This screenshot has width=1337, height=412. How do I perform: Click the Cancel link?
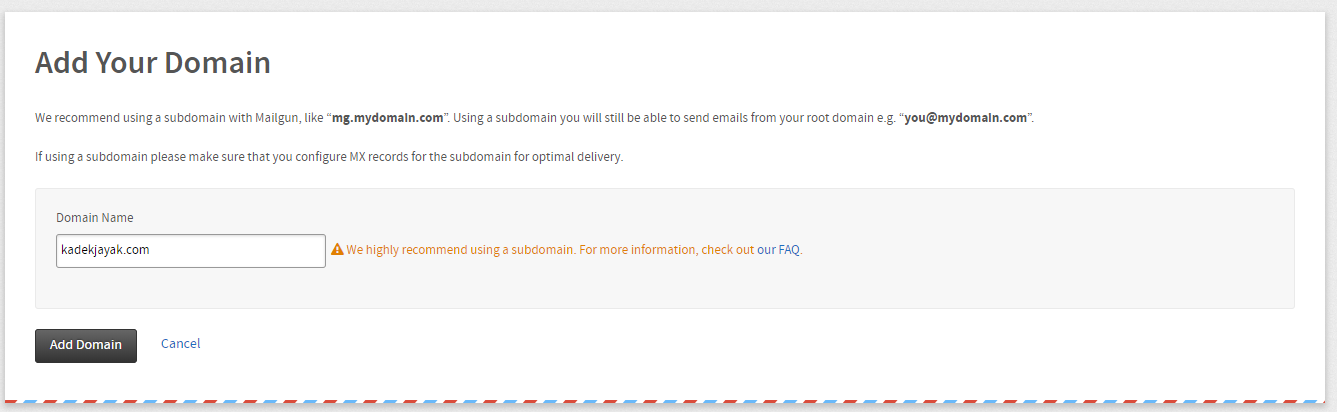pos(180,344)
